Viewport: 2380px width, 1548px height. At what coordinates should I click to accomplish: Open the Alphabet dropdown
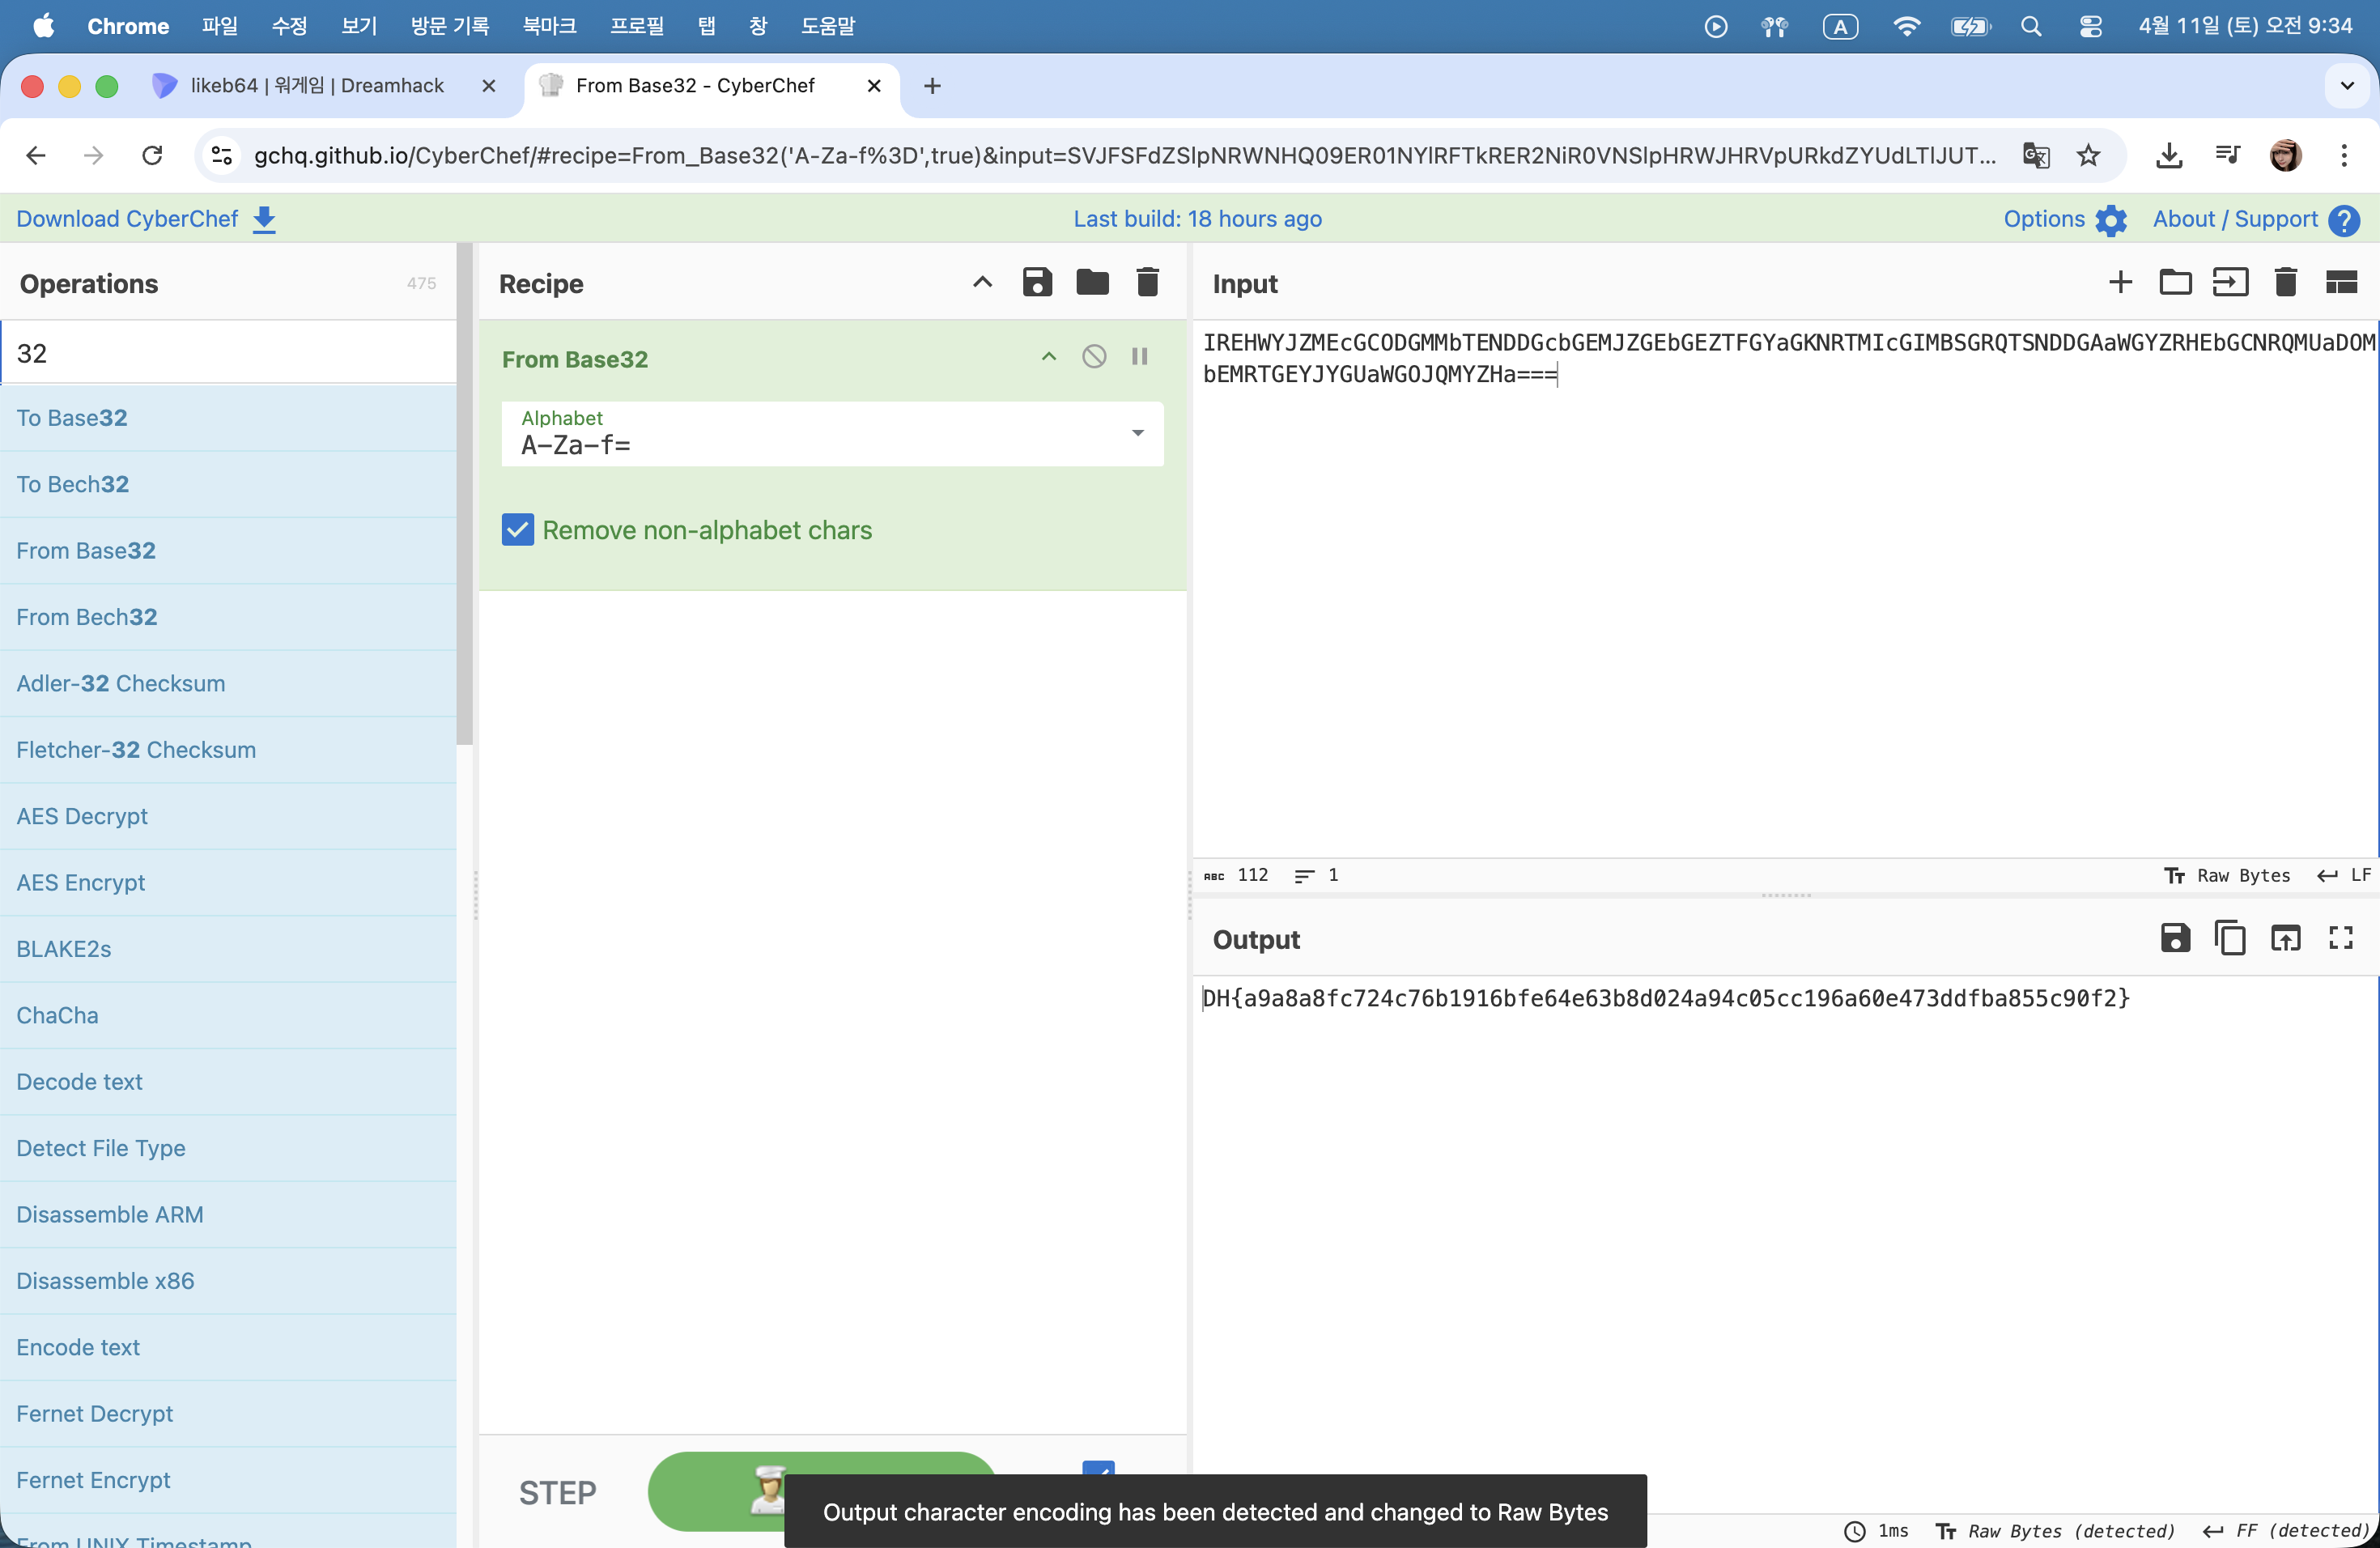point(1137,433)
